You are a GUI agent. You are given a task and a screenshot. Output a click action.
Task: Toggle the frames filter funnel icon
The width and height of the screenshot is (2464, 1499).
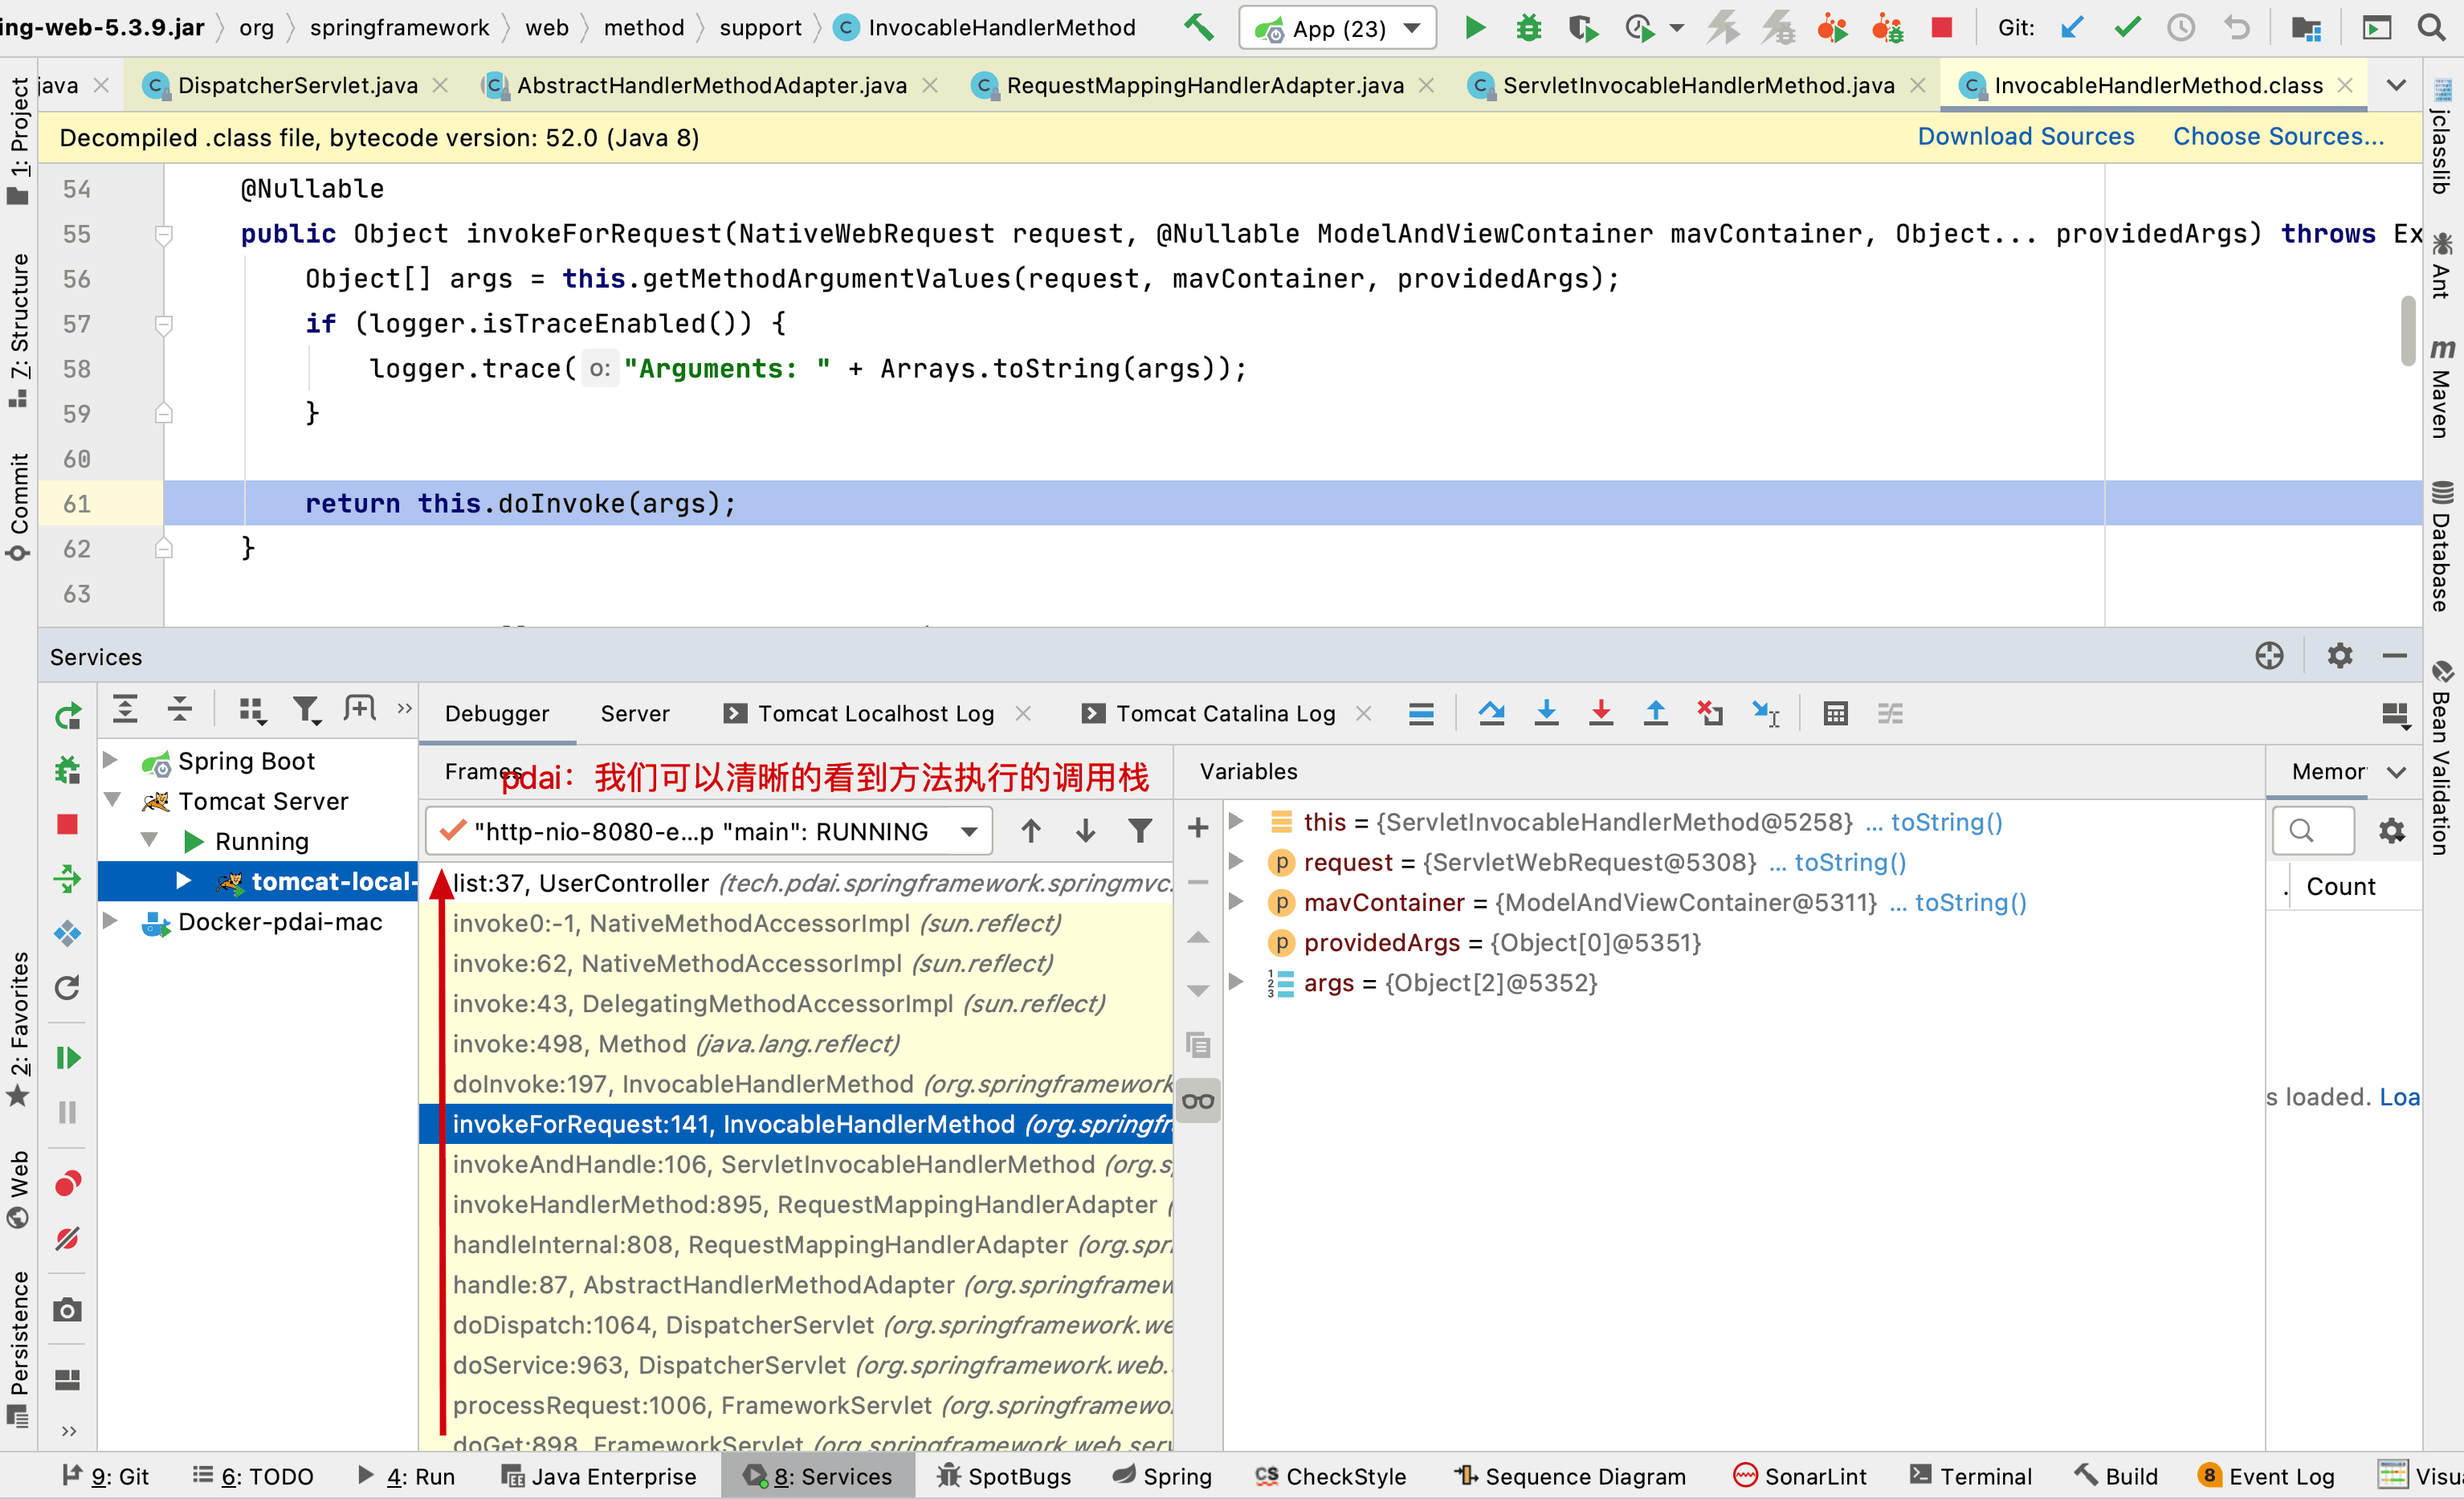[x=1140, y=831]
